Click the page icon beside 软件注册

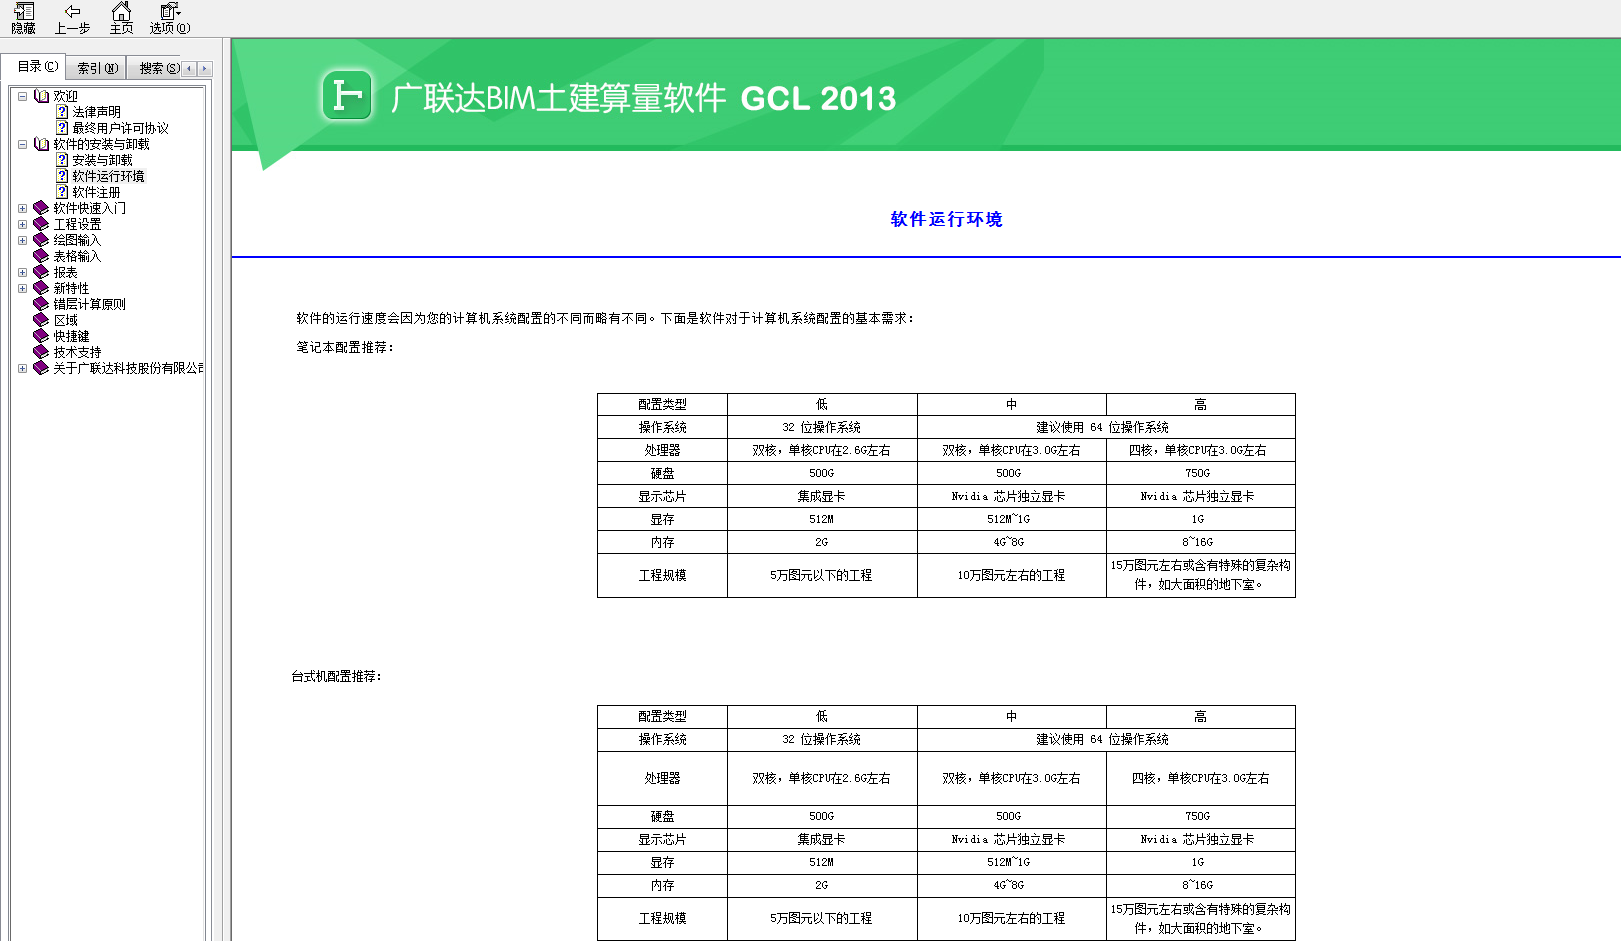(x=62, y=192)
